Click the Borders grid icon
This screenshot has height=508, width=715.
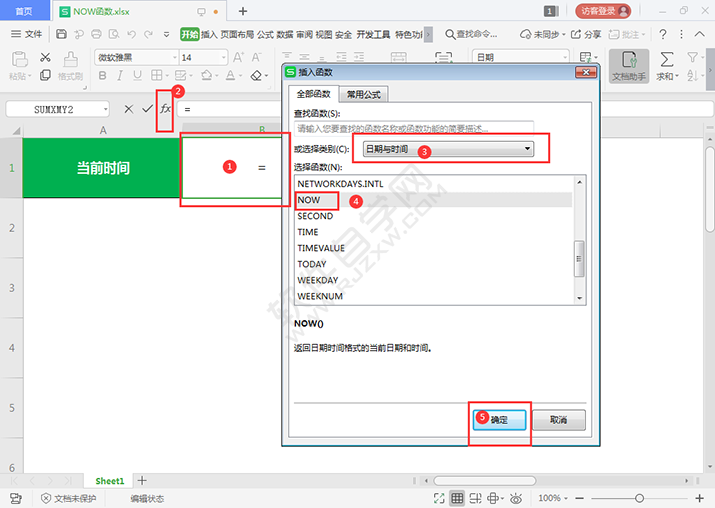tap(156, 75)
